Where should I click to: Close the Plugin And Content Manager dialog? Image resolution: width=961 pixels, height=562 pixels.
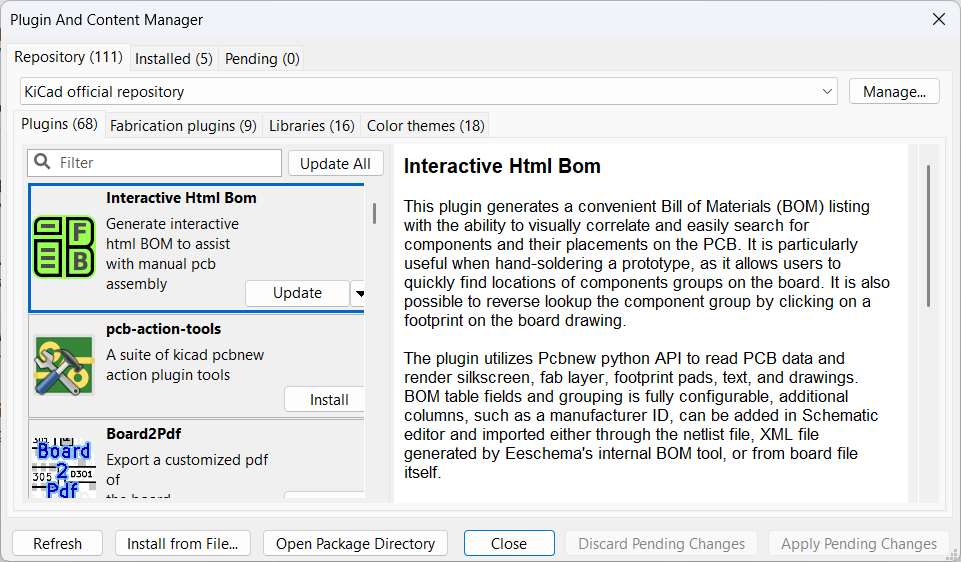[938, 20]
